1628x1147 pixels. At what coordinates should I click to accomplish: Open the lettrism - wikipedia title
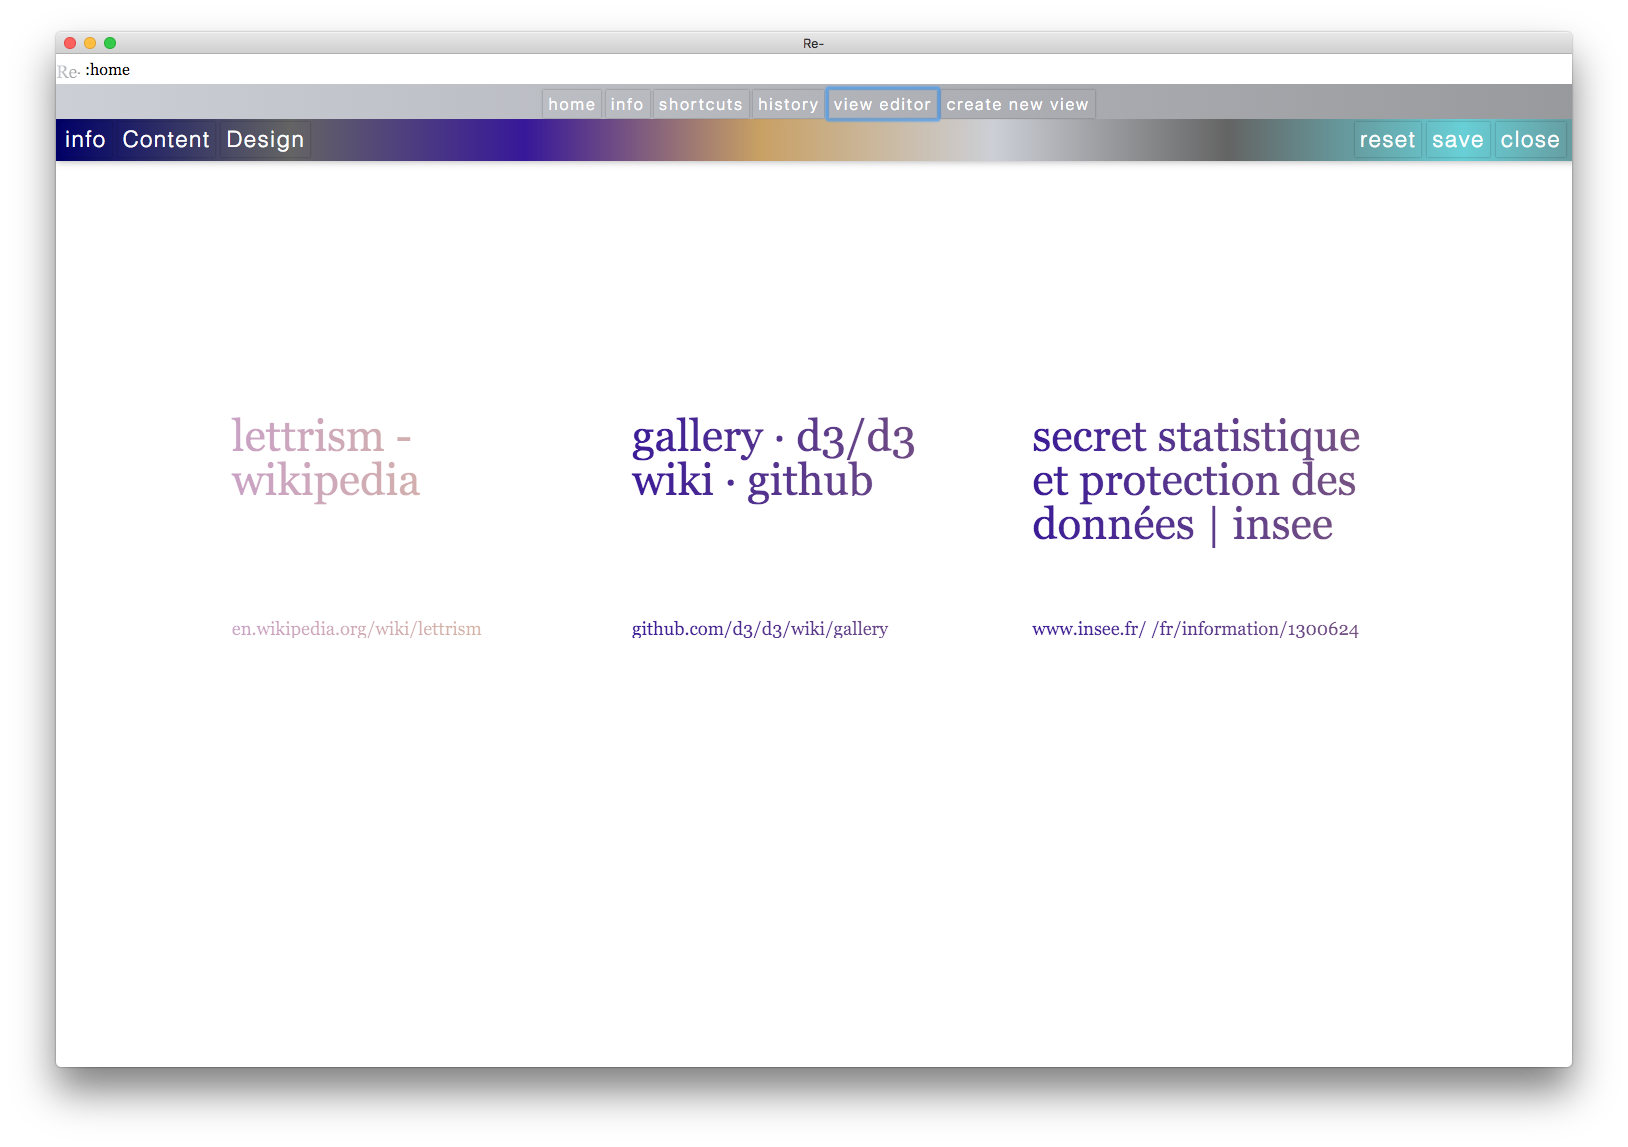[325, 458]
